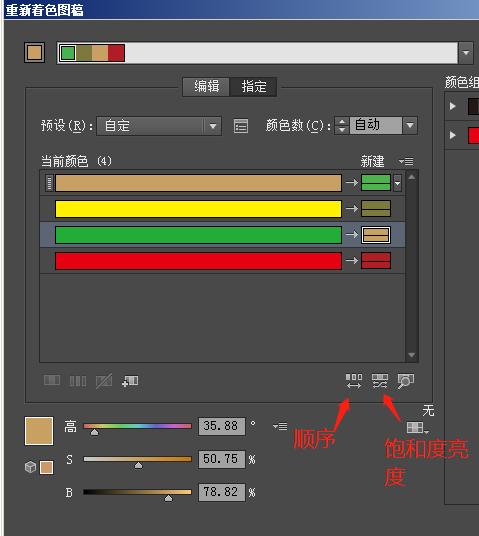Image resolution: width=479 pixels, height=536 pixels.
Task: Click the saturation S slider track
Action: coord(137,459)
